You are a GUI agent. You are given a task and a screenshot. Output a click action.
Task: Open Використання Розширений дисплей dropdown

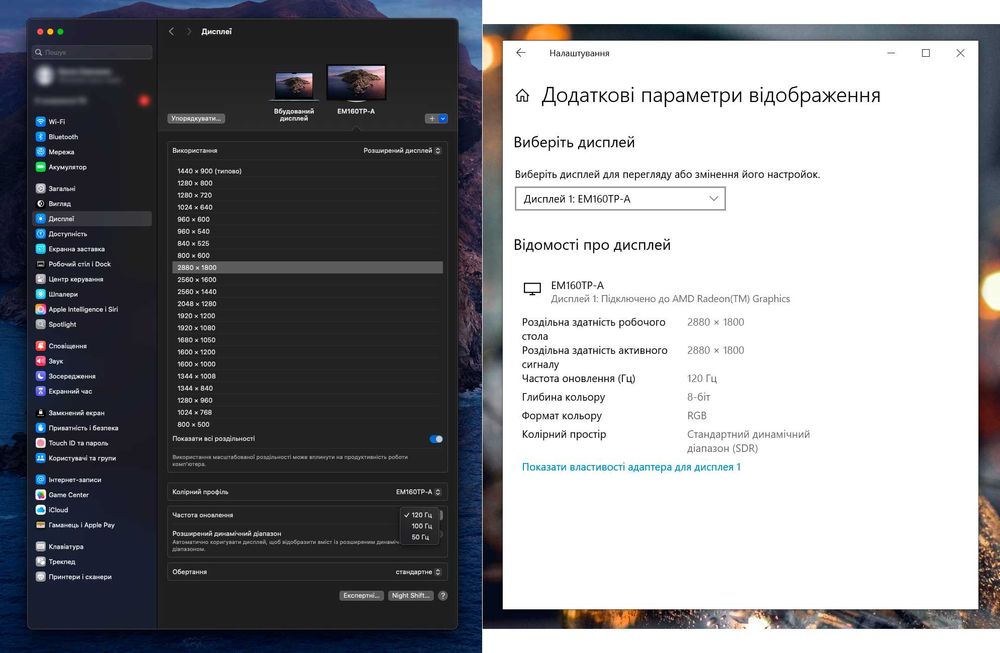(402, 150)
